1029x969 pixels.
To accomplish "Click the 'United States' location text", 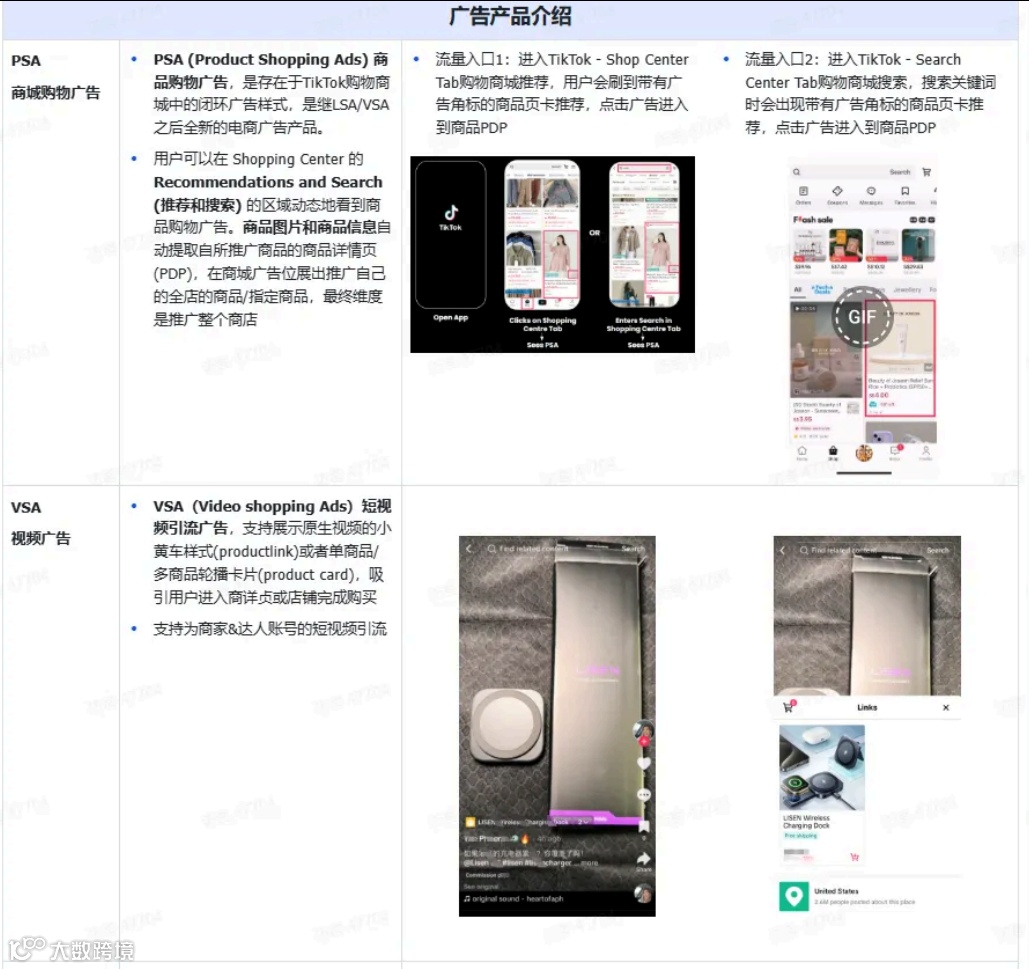I will pos(836,891).
